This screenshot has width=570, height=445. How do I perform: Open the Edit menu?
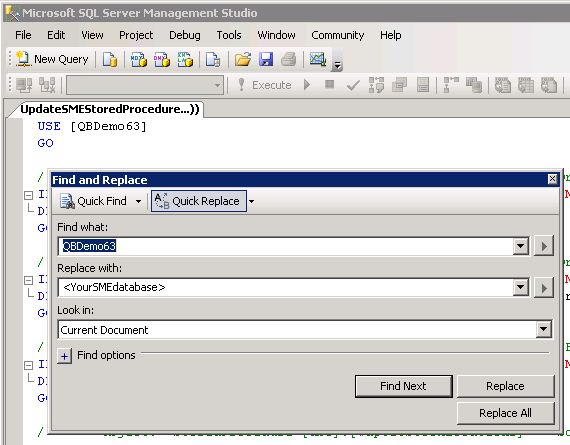[56, 35]
